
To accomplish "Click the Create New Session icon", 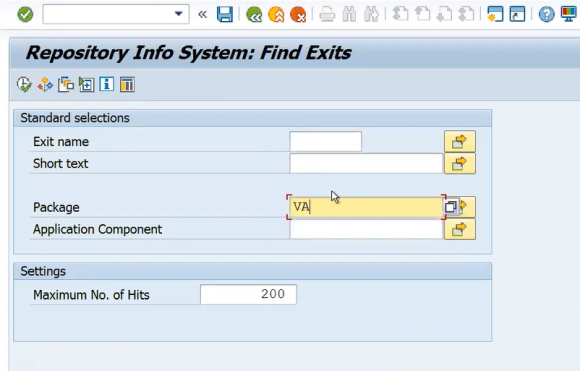I will pyautogui.click(x=495, y=14).
